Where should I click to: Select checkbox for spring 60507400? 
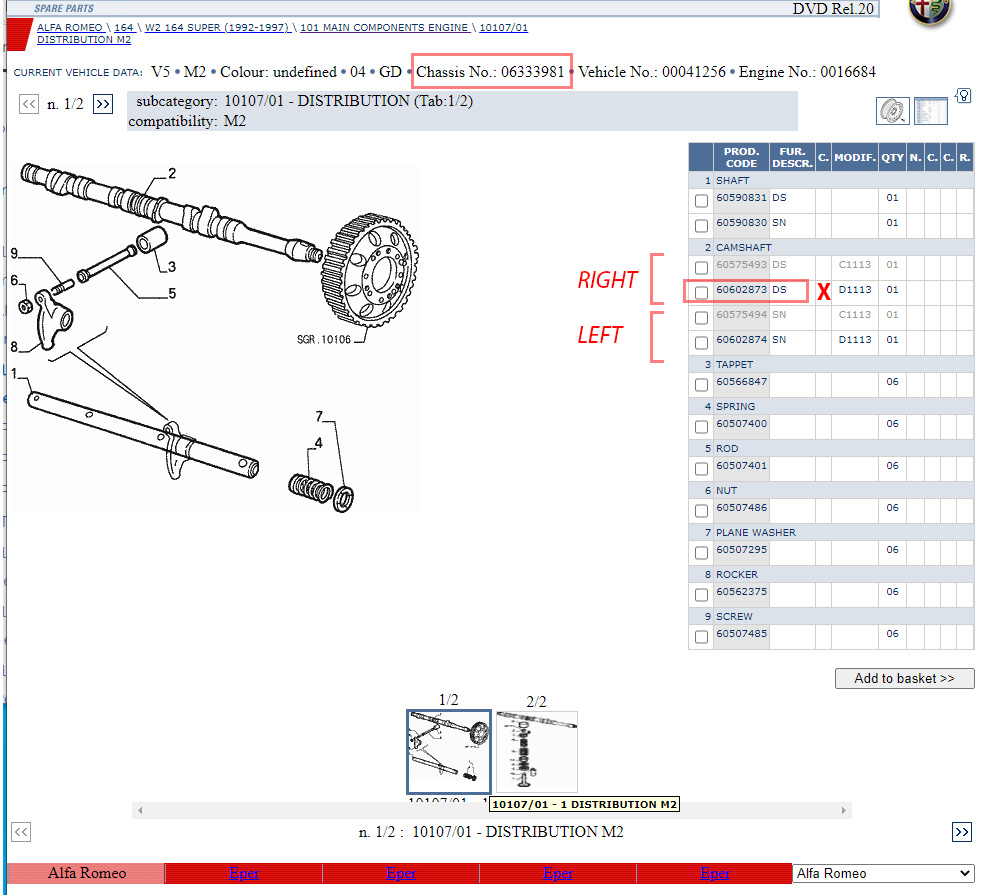[702, 427]
